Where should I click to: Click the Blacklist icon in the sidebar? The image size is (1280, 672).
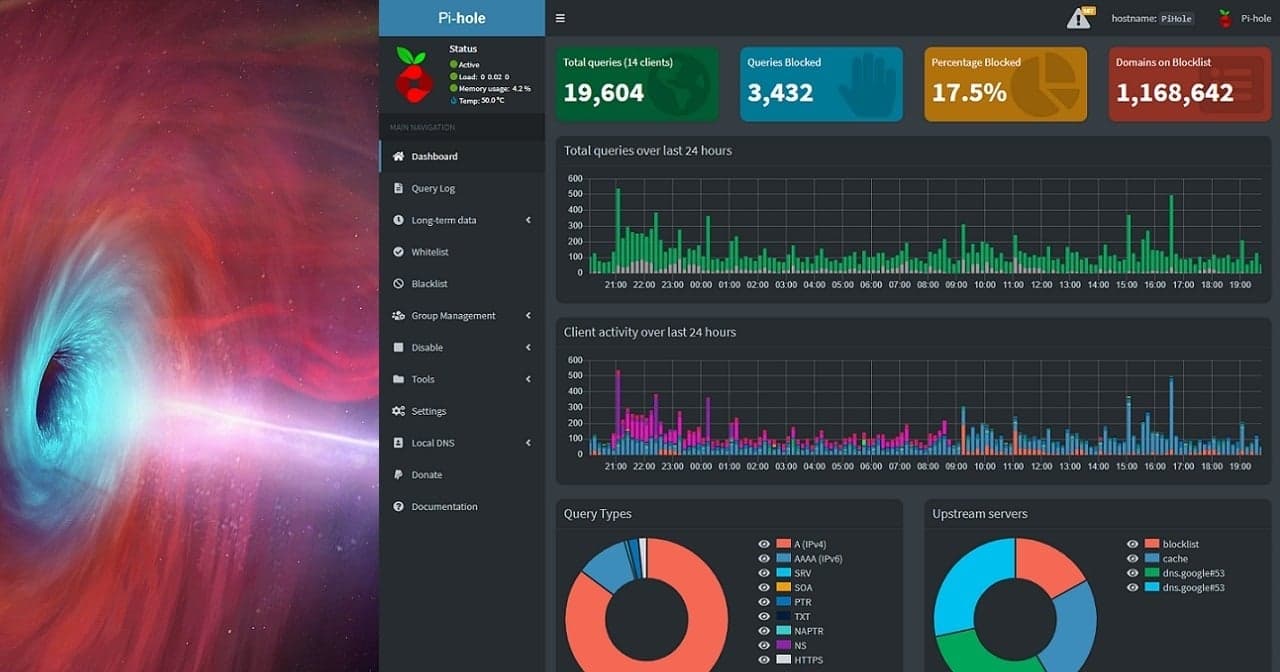click(399, 283)
